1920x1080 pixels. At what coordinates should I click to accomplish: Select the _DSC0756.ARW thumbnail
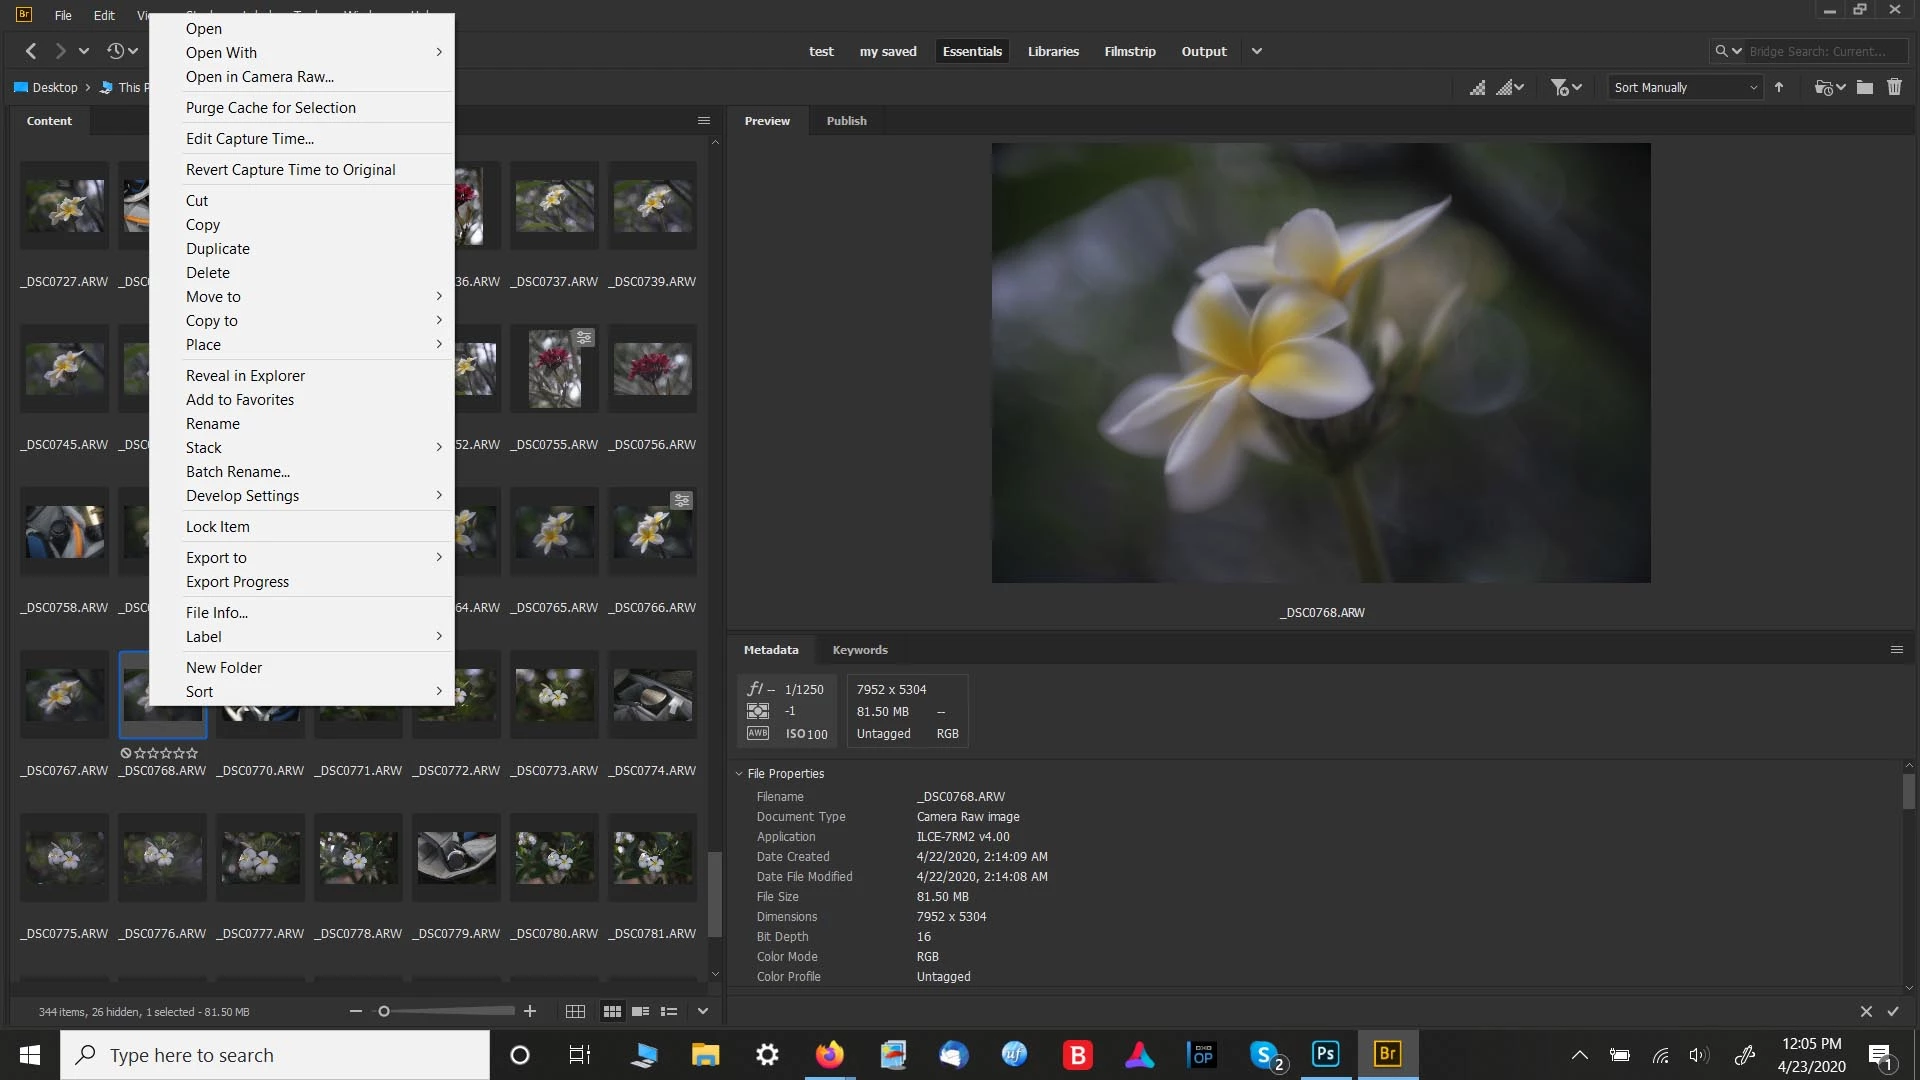pyautogui.click(x=652, y=368)
